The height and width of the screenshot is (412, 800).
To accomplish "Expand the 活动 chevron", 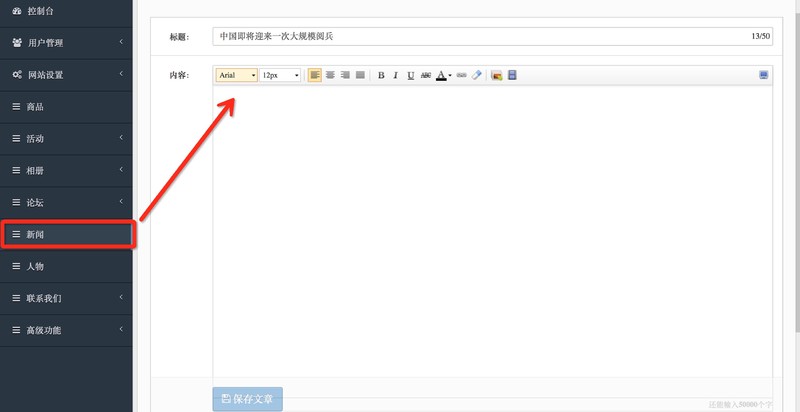I will 121,138.
